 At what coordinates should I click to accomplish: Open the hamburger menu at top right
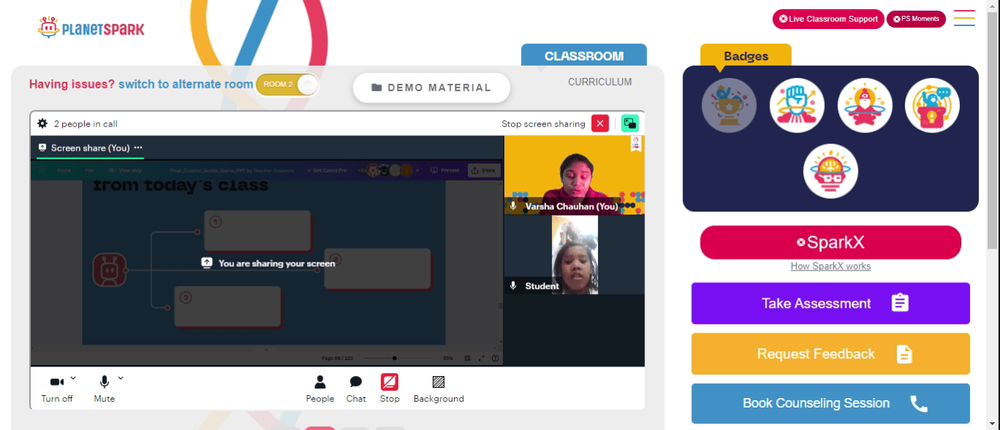[x=964, y=18]
